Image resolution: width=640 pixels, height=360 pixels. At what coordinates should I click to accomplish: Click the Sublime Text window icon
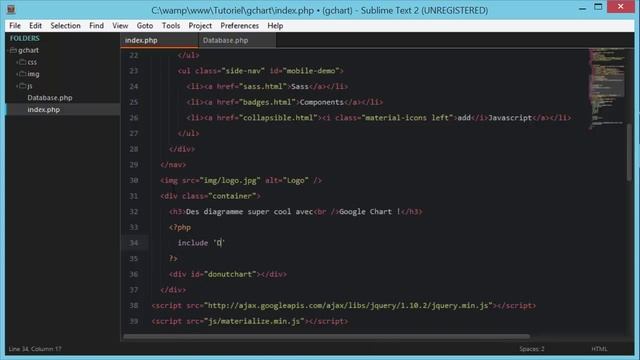tap(11, 9)
